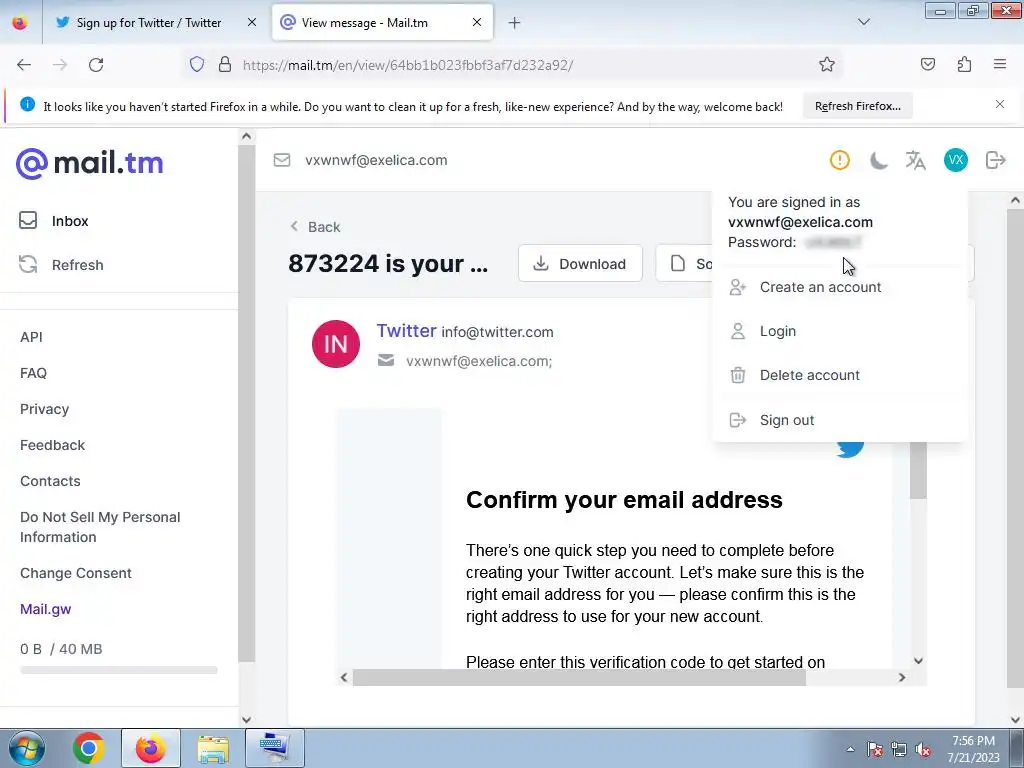
Task: Click Firefox taskbar icon
Action: [x=151, y=748]
